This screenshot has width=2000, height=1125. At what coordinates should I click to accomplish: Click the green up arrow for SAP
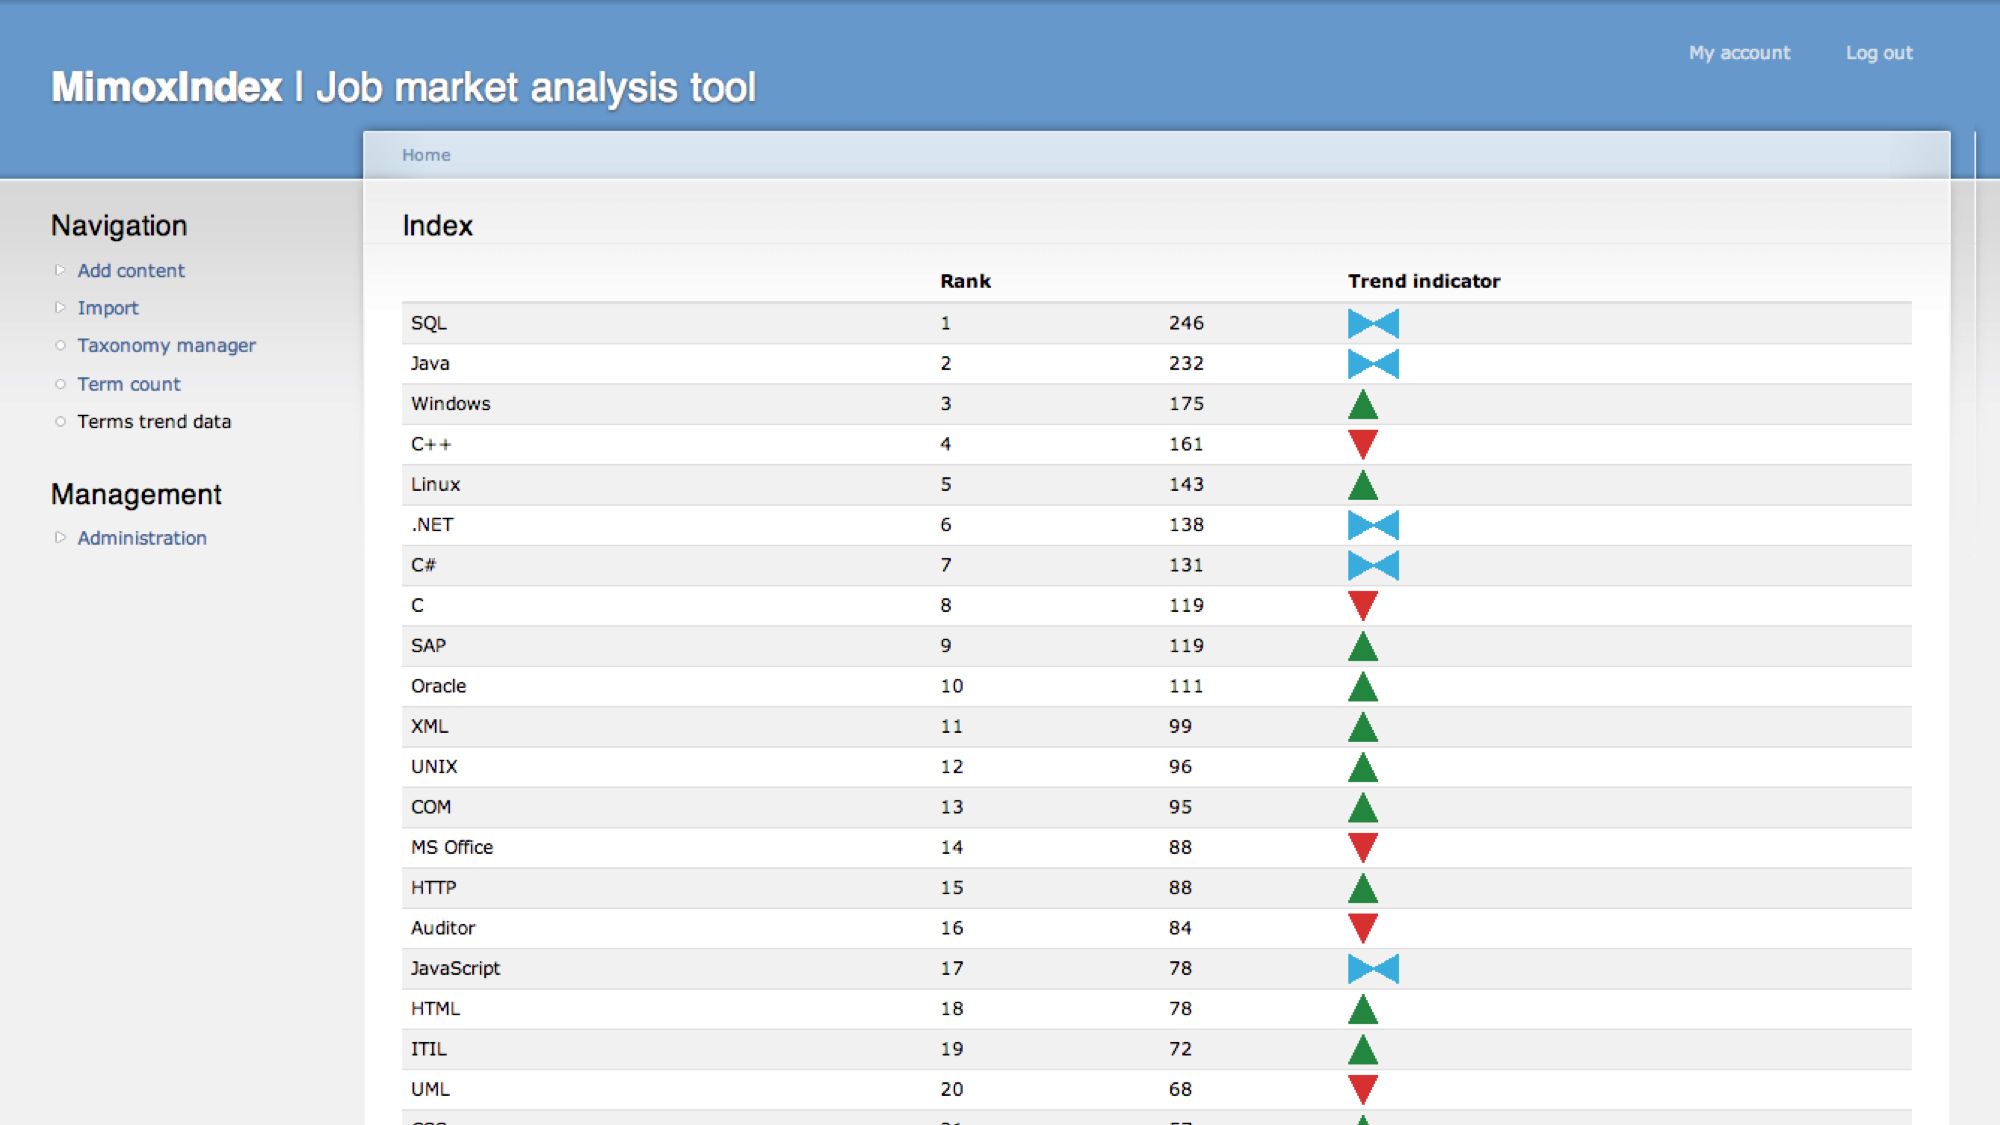(1362, 647)
